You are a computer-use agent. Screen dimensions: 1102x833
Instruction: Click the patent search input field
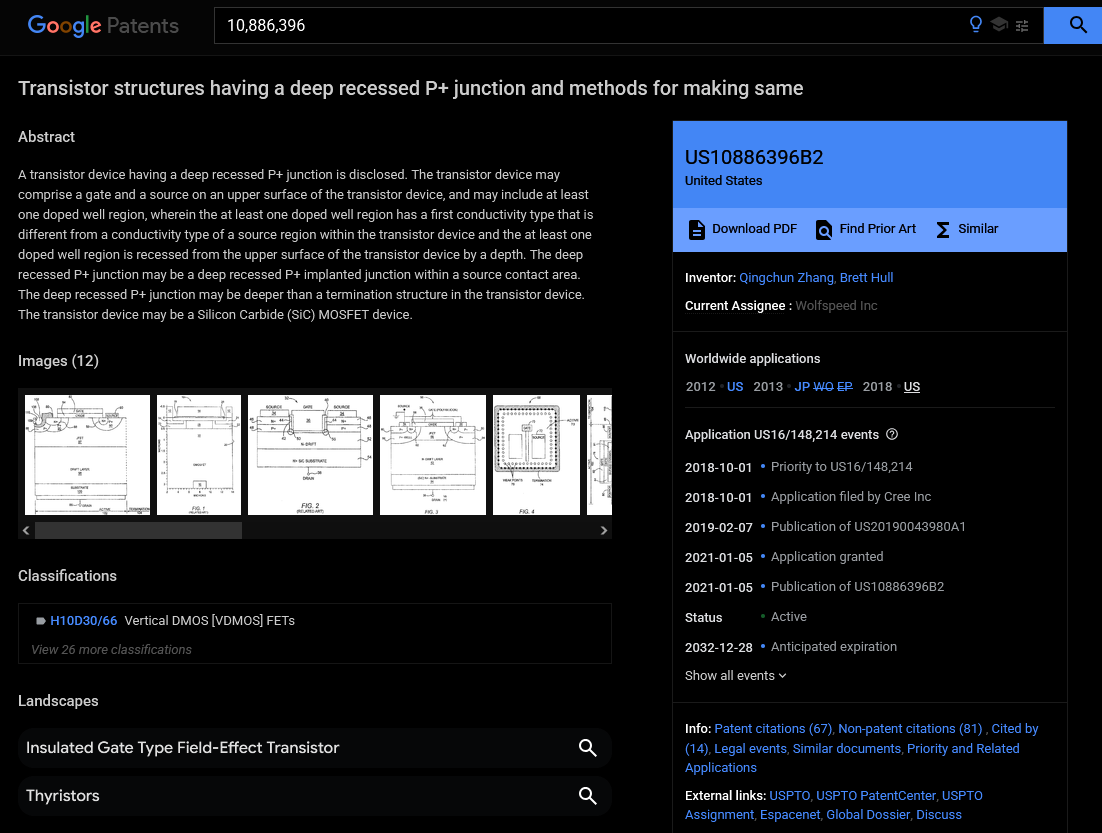tap(590, 25)
